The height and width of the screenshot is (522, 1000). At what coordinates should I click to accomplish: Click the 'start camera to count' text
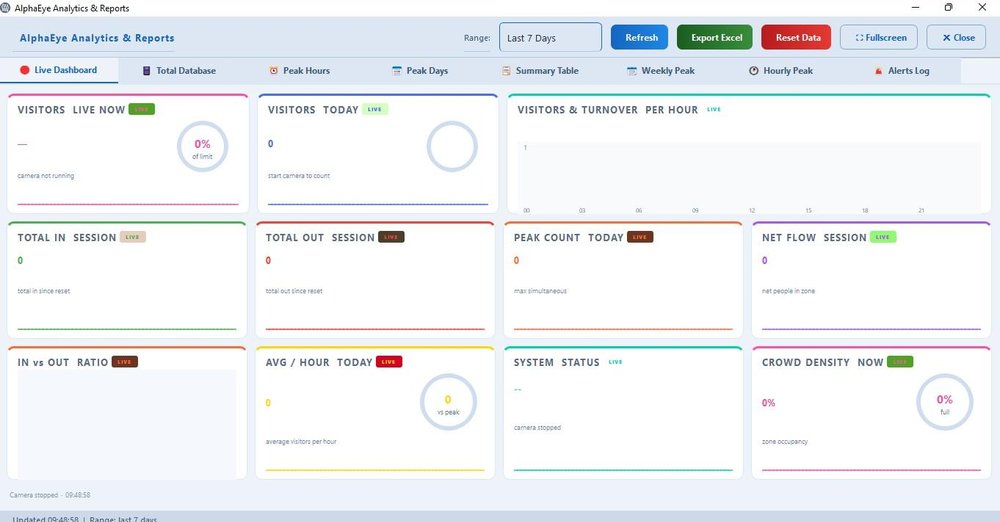[298, 175]
